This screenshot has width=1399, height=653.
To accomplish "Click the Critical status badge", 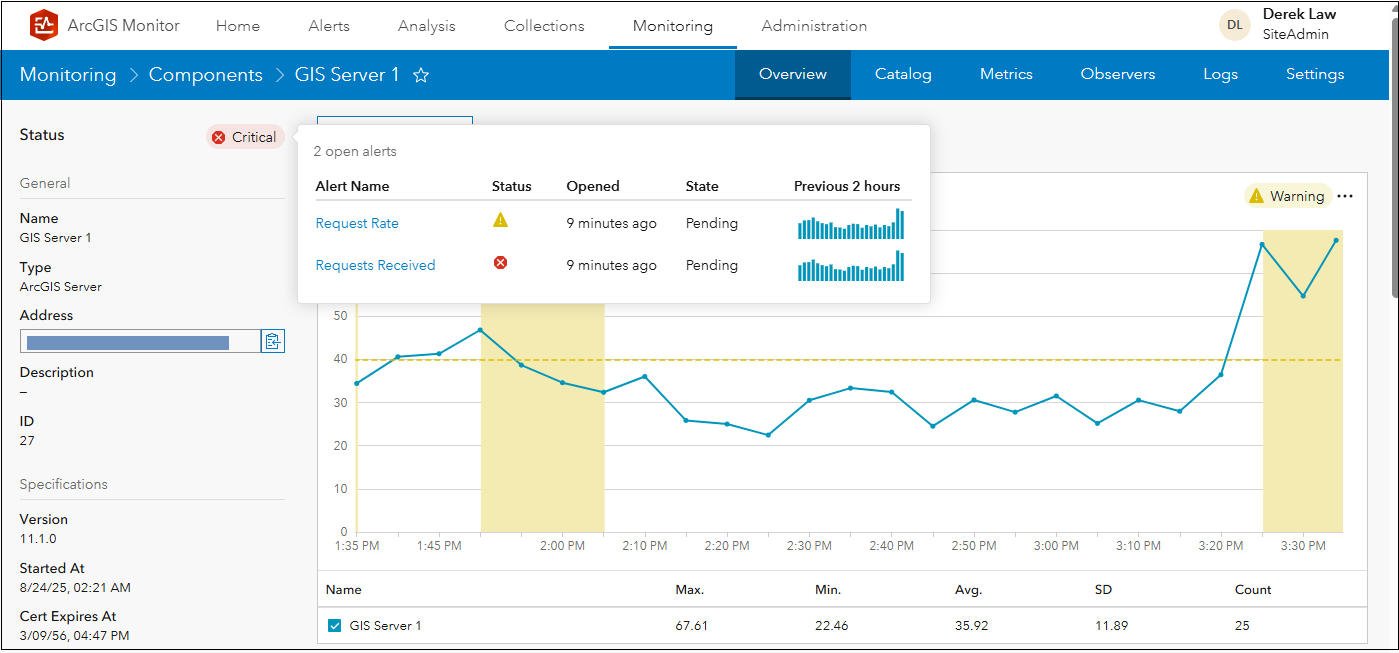I will [x=245, y=137].
